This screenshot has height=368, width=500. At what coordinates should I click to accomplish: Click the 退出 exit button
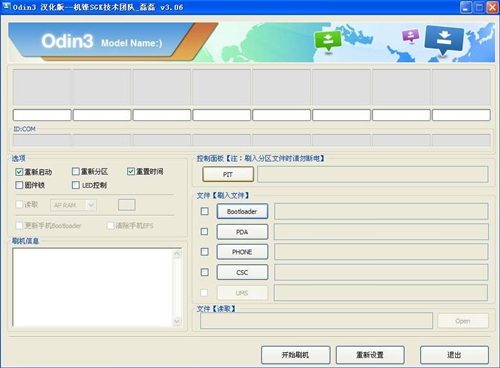click(454, 355)
